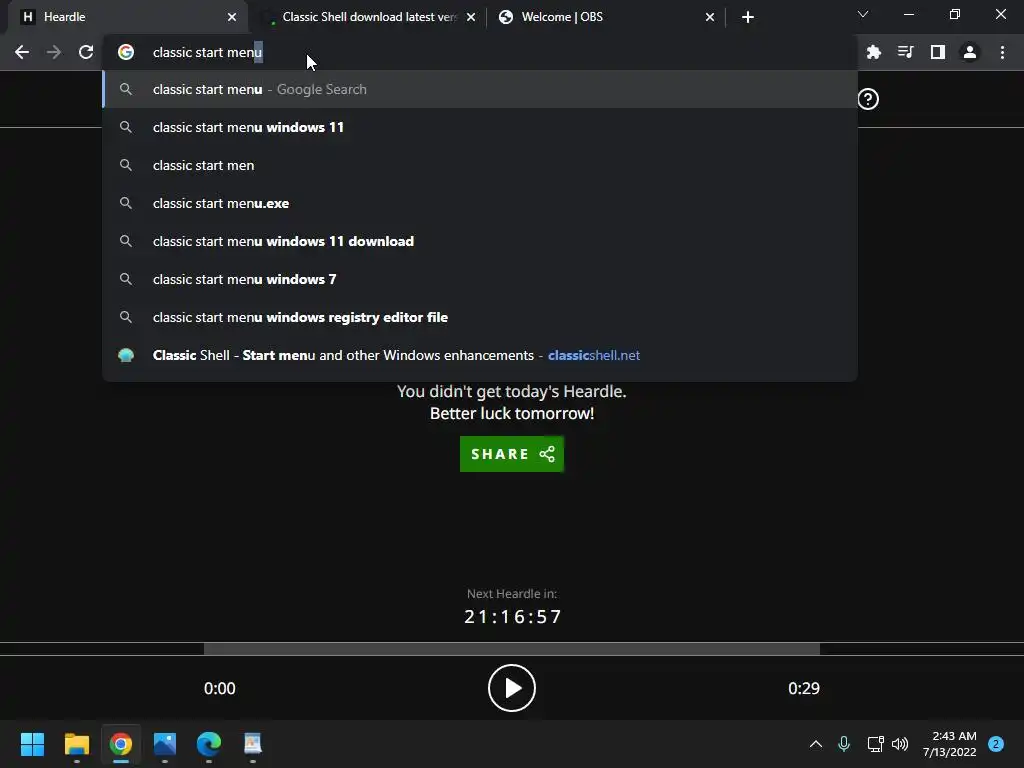The image size is (1024, 768).
Task: Click the Chrome taskbar icon
Action: click(121, 744)
